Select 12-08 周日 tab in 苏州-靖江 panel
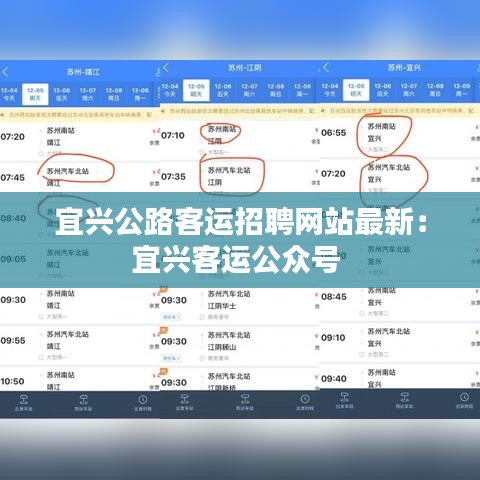Screen dimensions: 480x480 tap(114, 94)
